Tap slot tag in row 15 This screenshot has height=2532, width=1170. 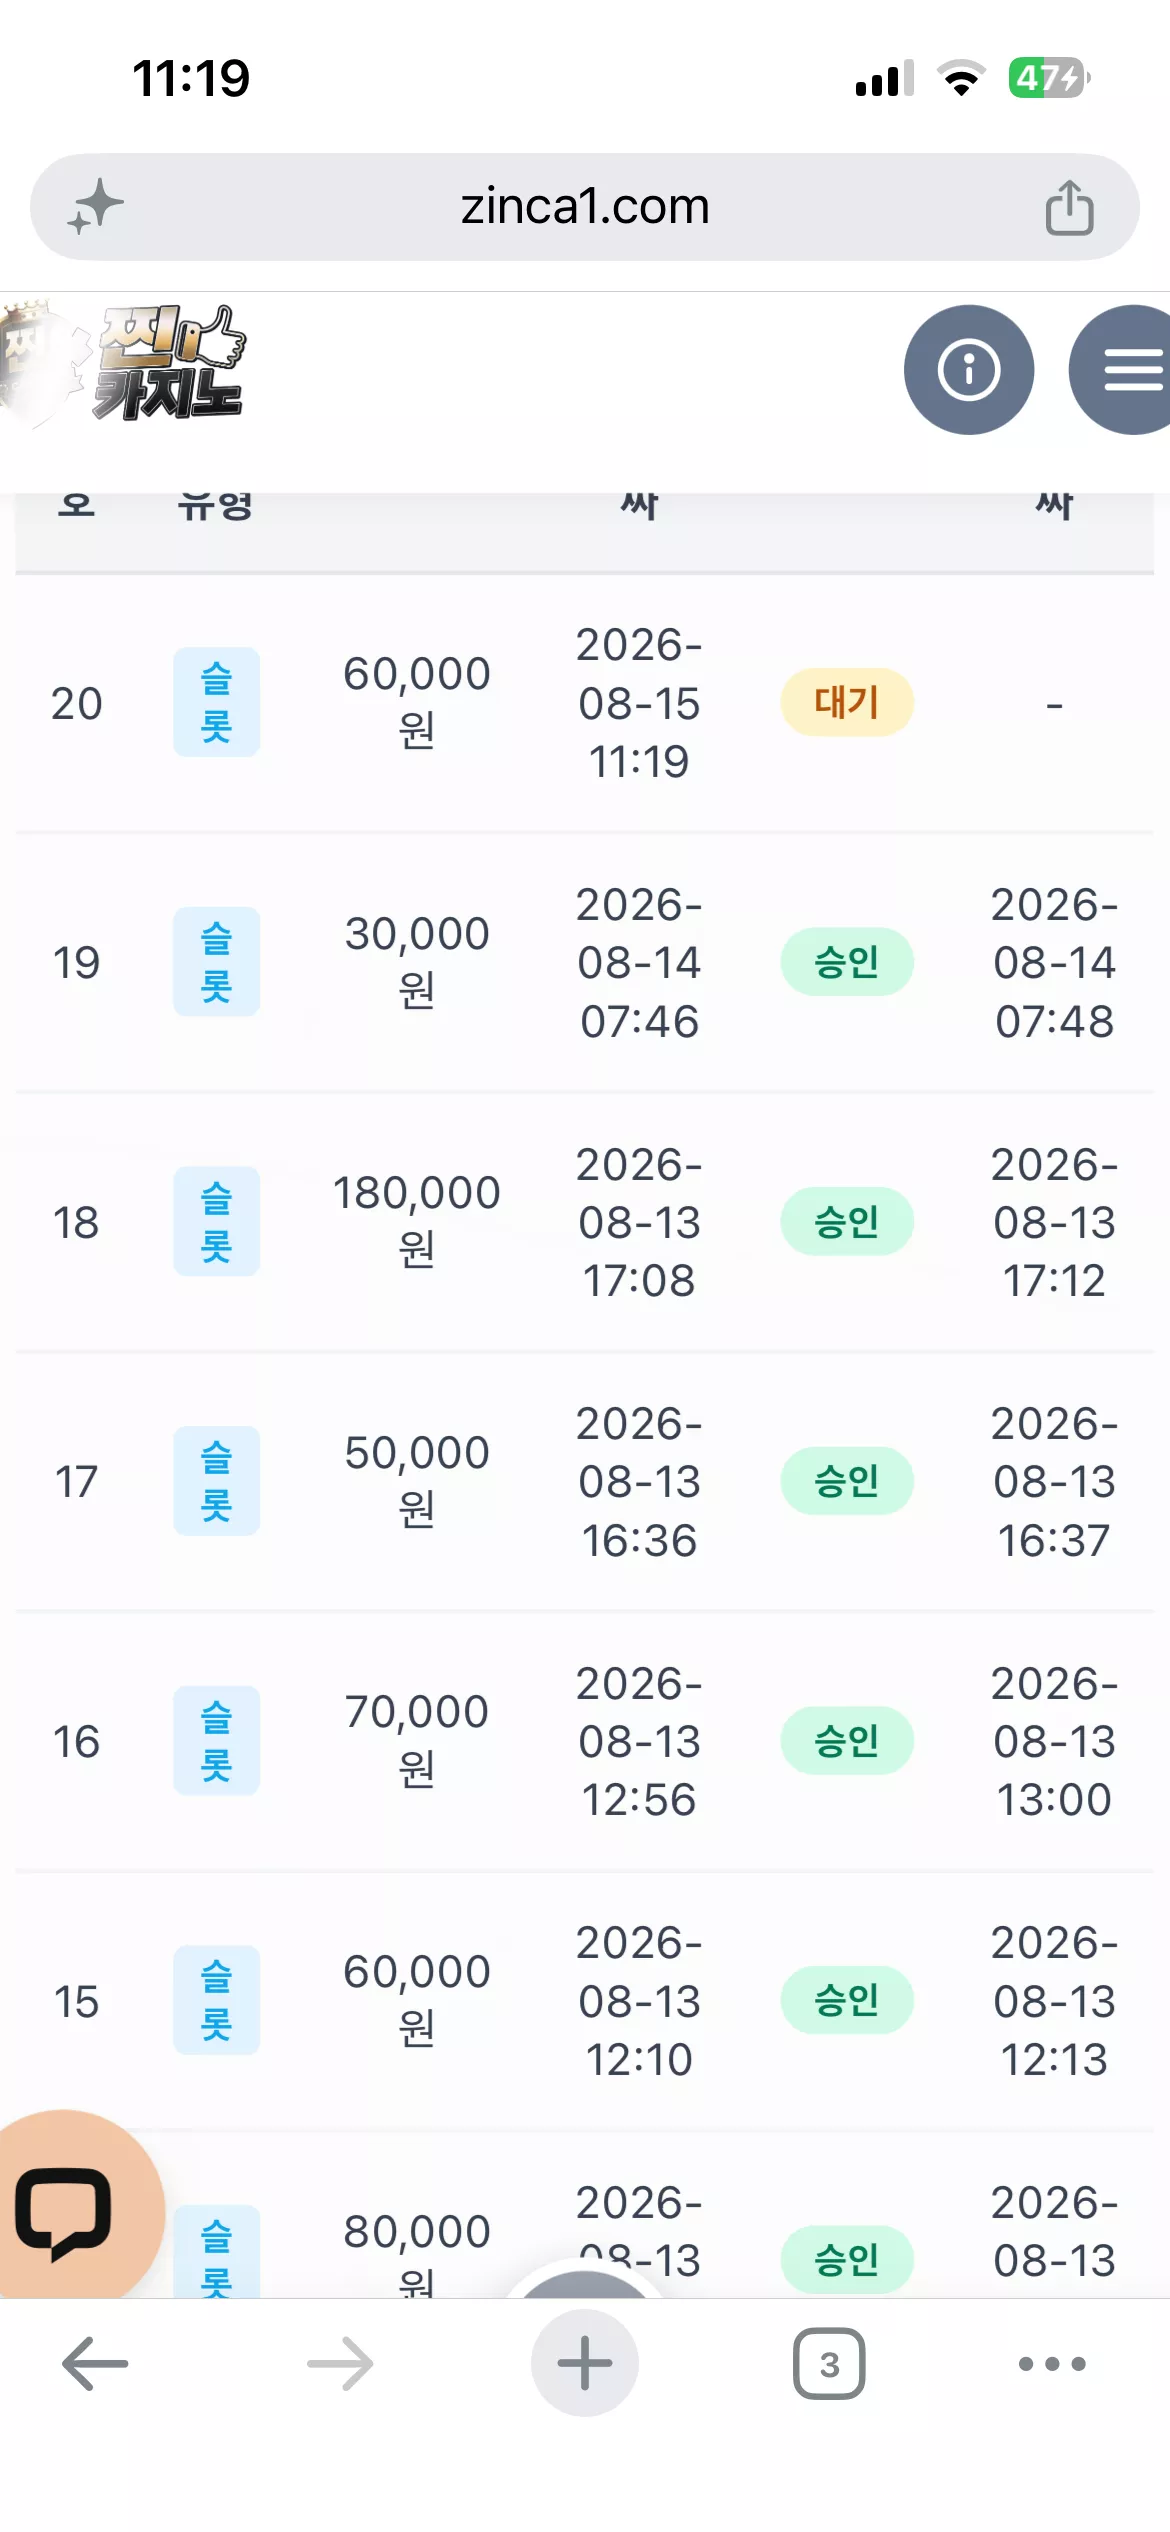pos(216,2000)
